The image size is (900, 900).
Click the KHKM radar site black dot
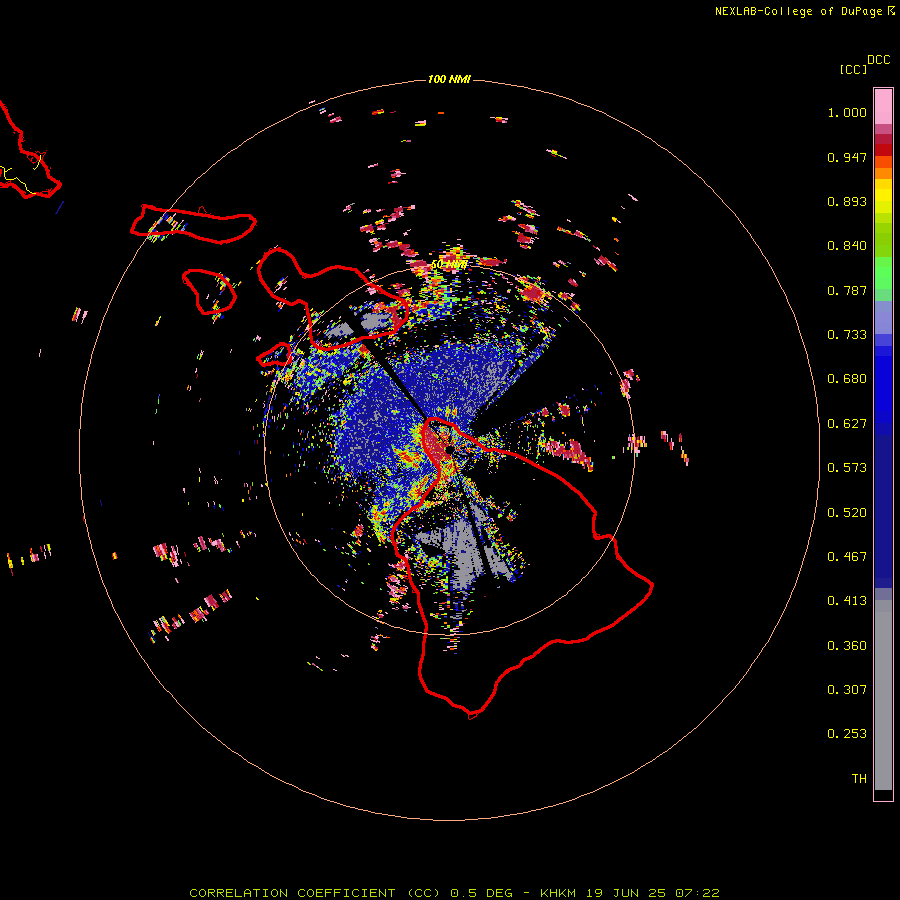coord(449,450)
